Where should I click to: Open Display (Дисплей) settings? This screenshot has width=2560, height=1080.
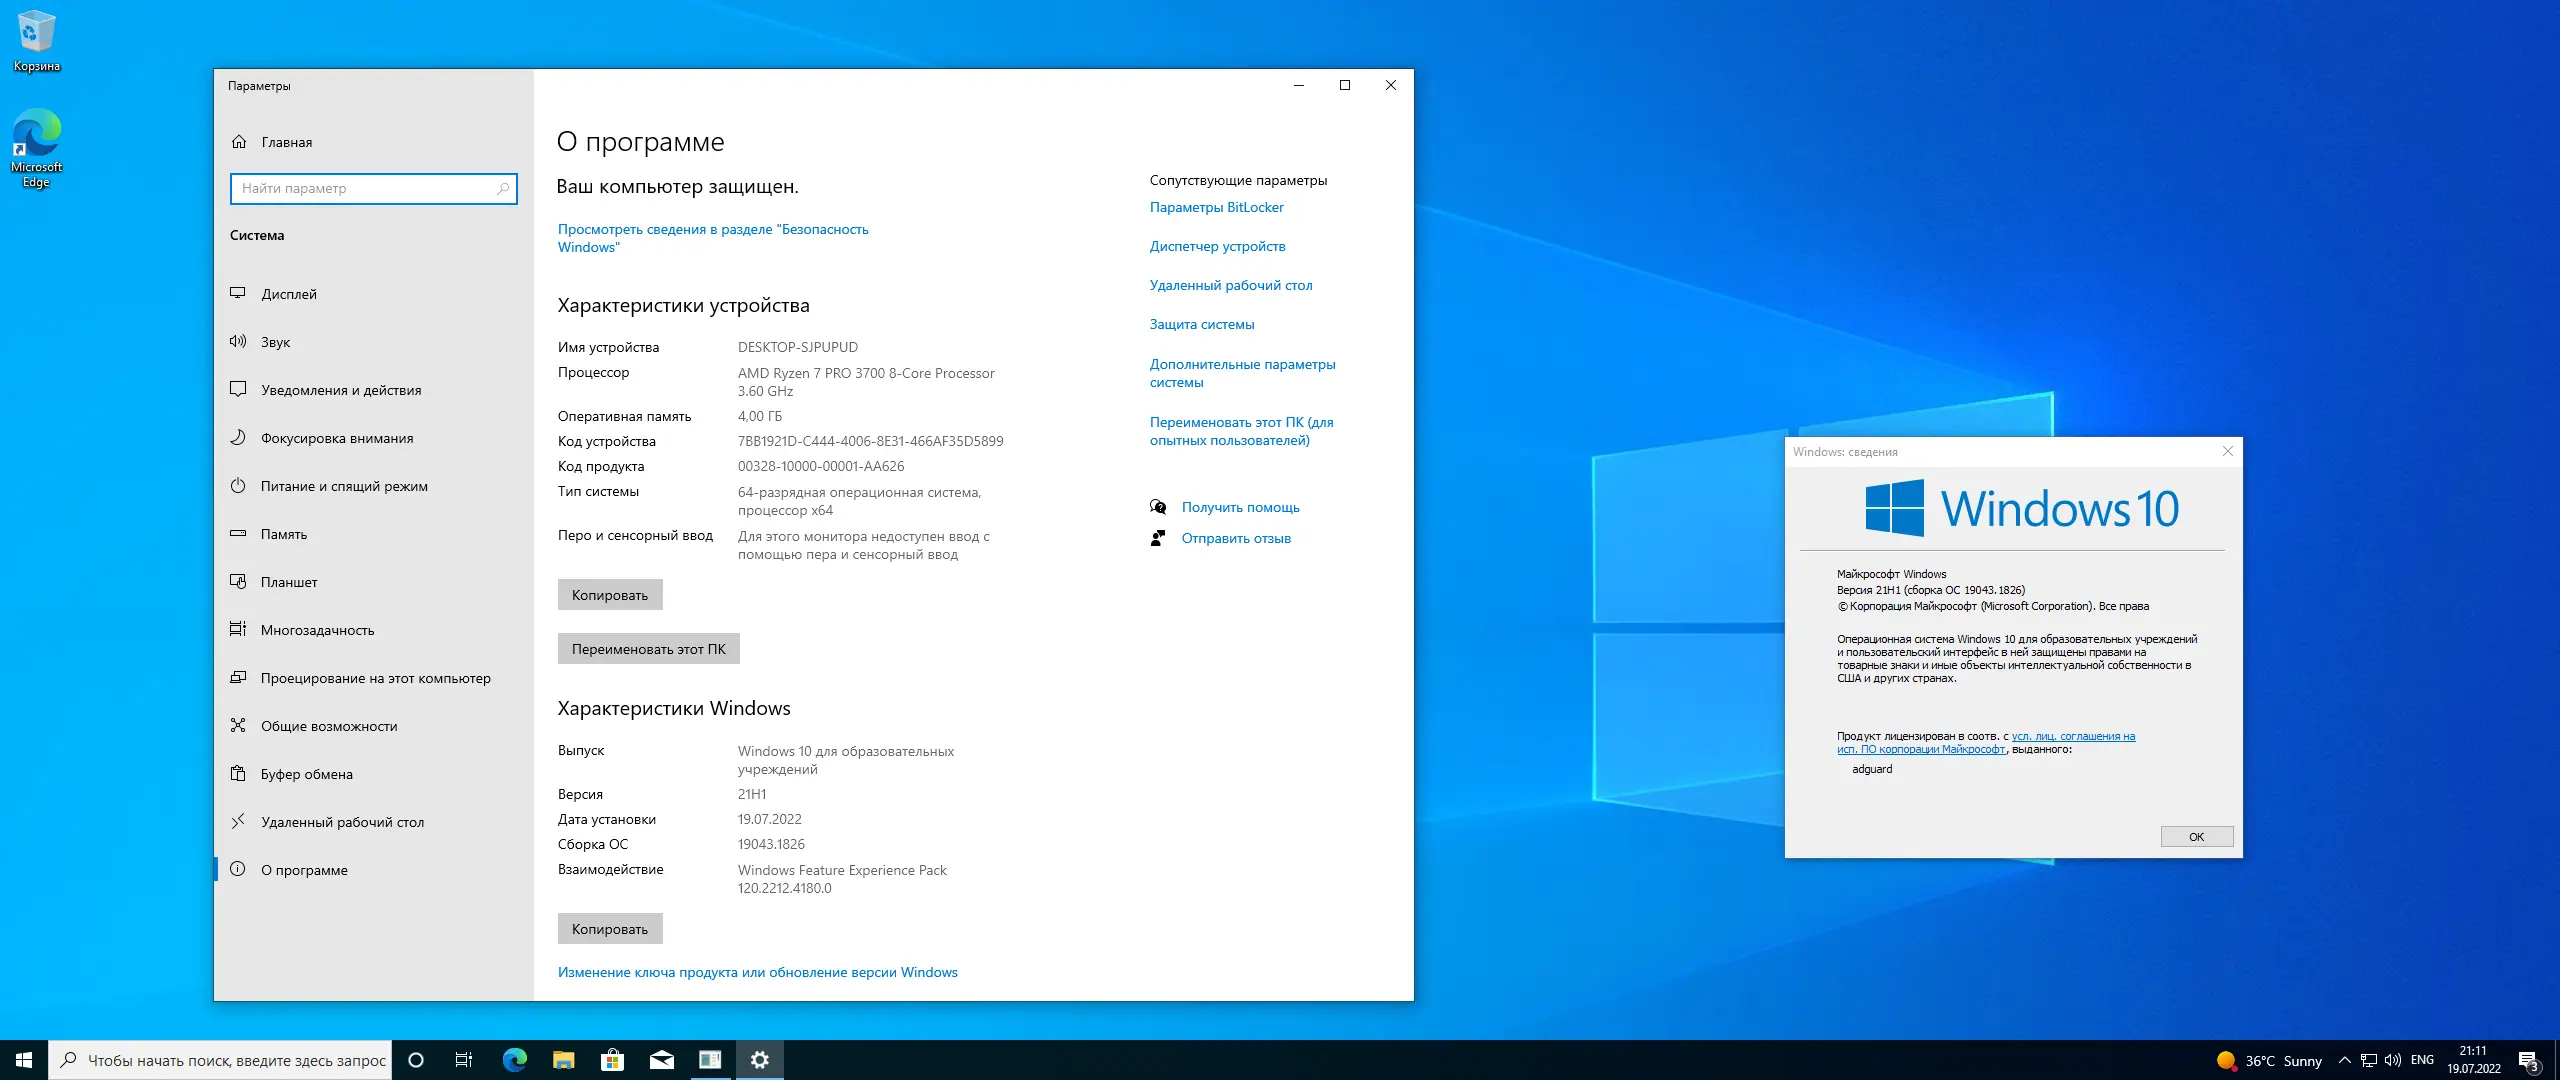[x=288, y=294]
